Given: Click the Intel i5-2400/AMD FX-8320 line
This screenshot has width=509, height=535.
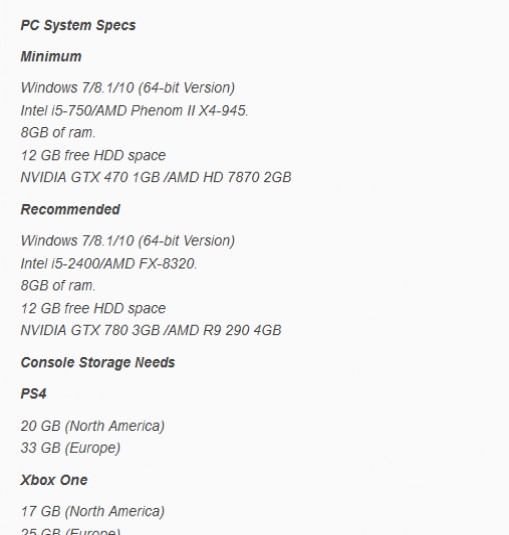Looking at the screenshot, I should pyautogui.click(x=109, y=264).
